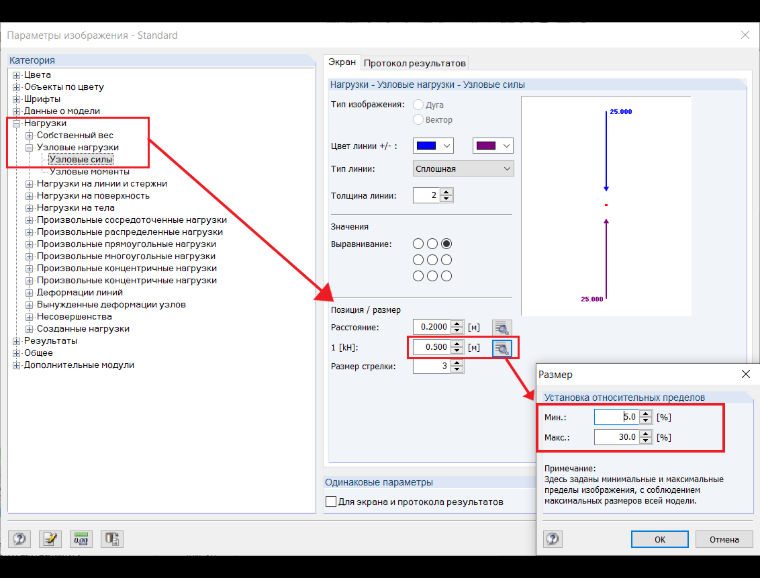Expand Нагрузки на линии и стержни
The width and height of the screenshot is (760, 578).
pos(29,184)
